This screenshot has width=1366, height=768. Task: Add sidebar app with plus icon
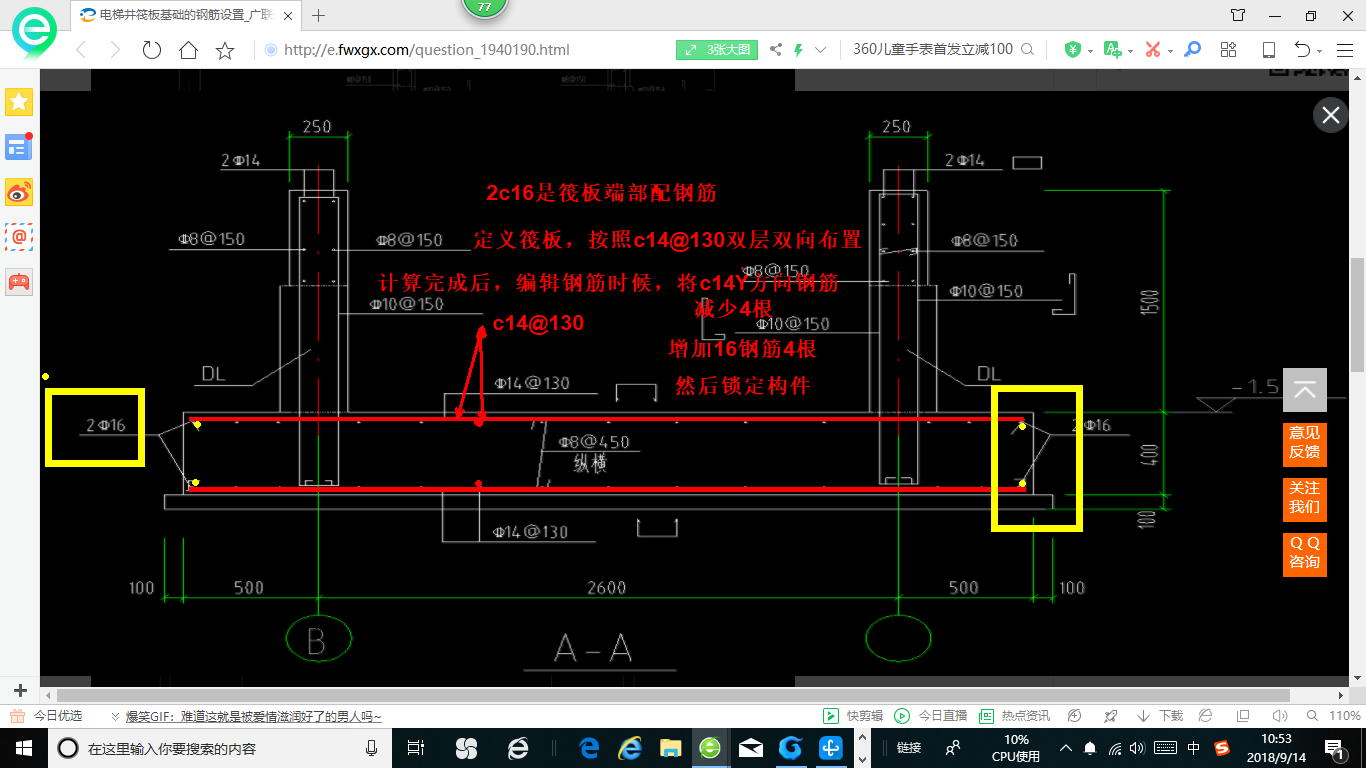(19, 690)
